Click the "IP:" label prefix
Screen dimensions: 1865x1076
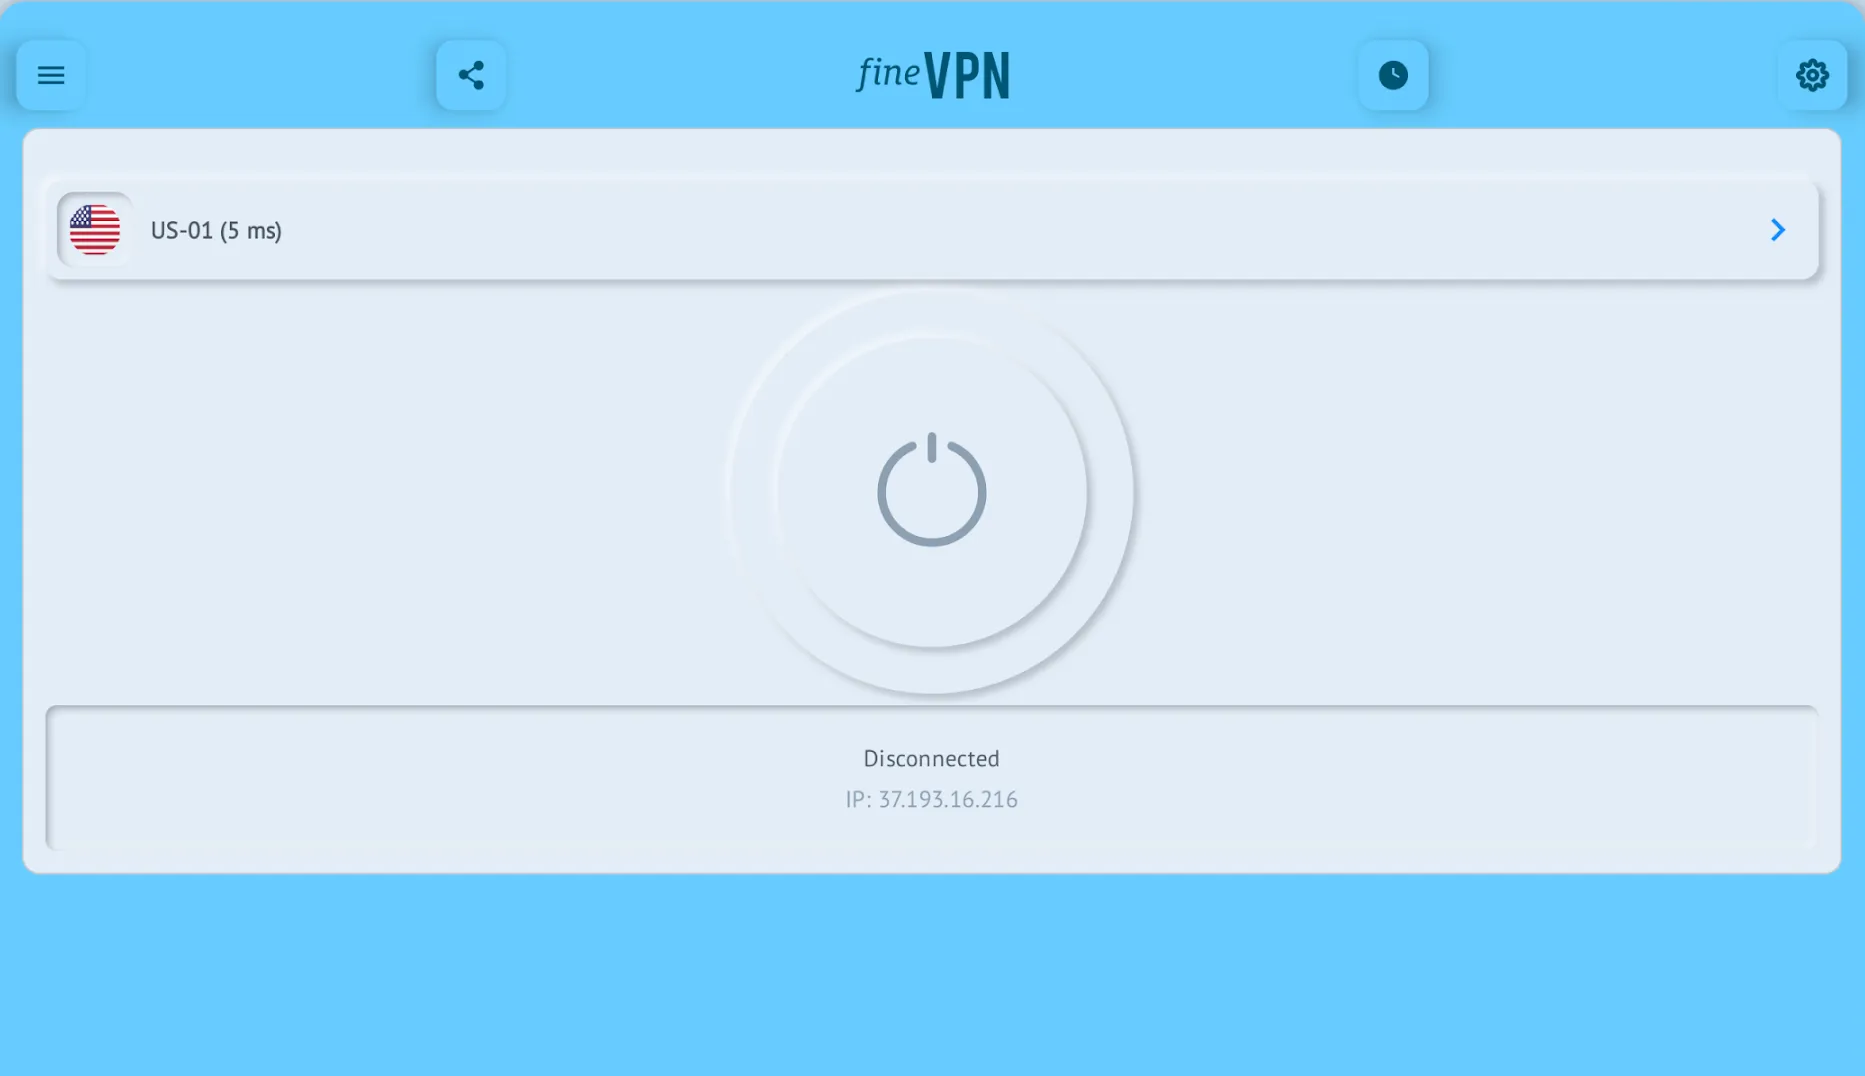coord(859,799)
